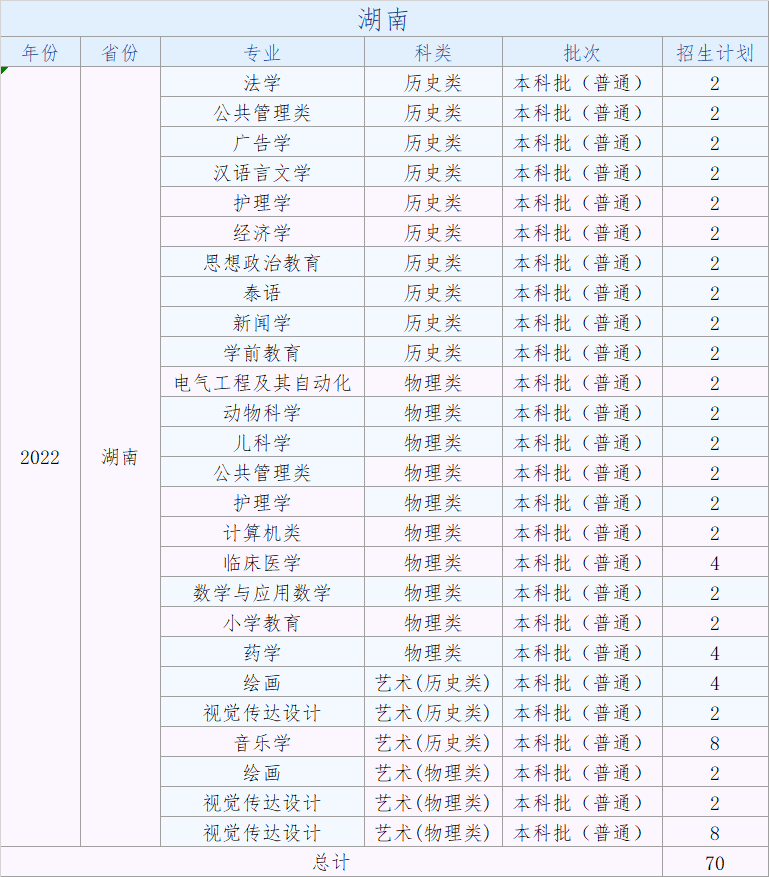
Task: Click the 数学与应用数学 cell
Action: 262,593
